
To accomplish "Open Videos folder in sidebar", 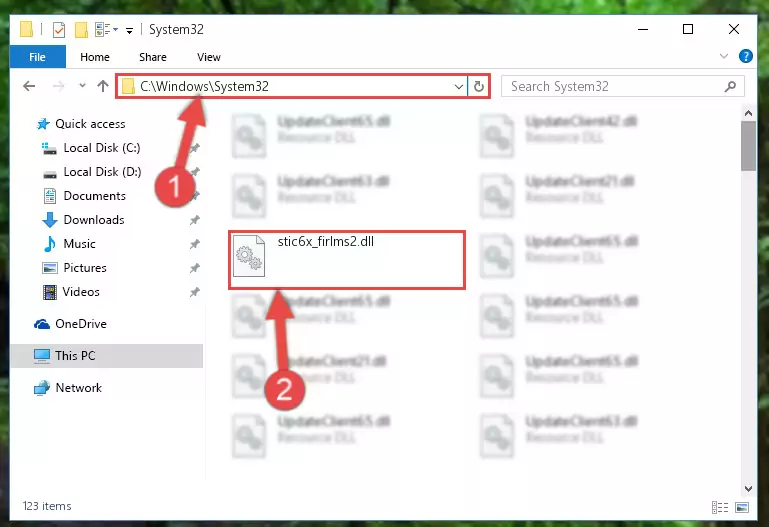I will (x=81, y=292).
